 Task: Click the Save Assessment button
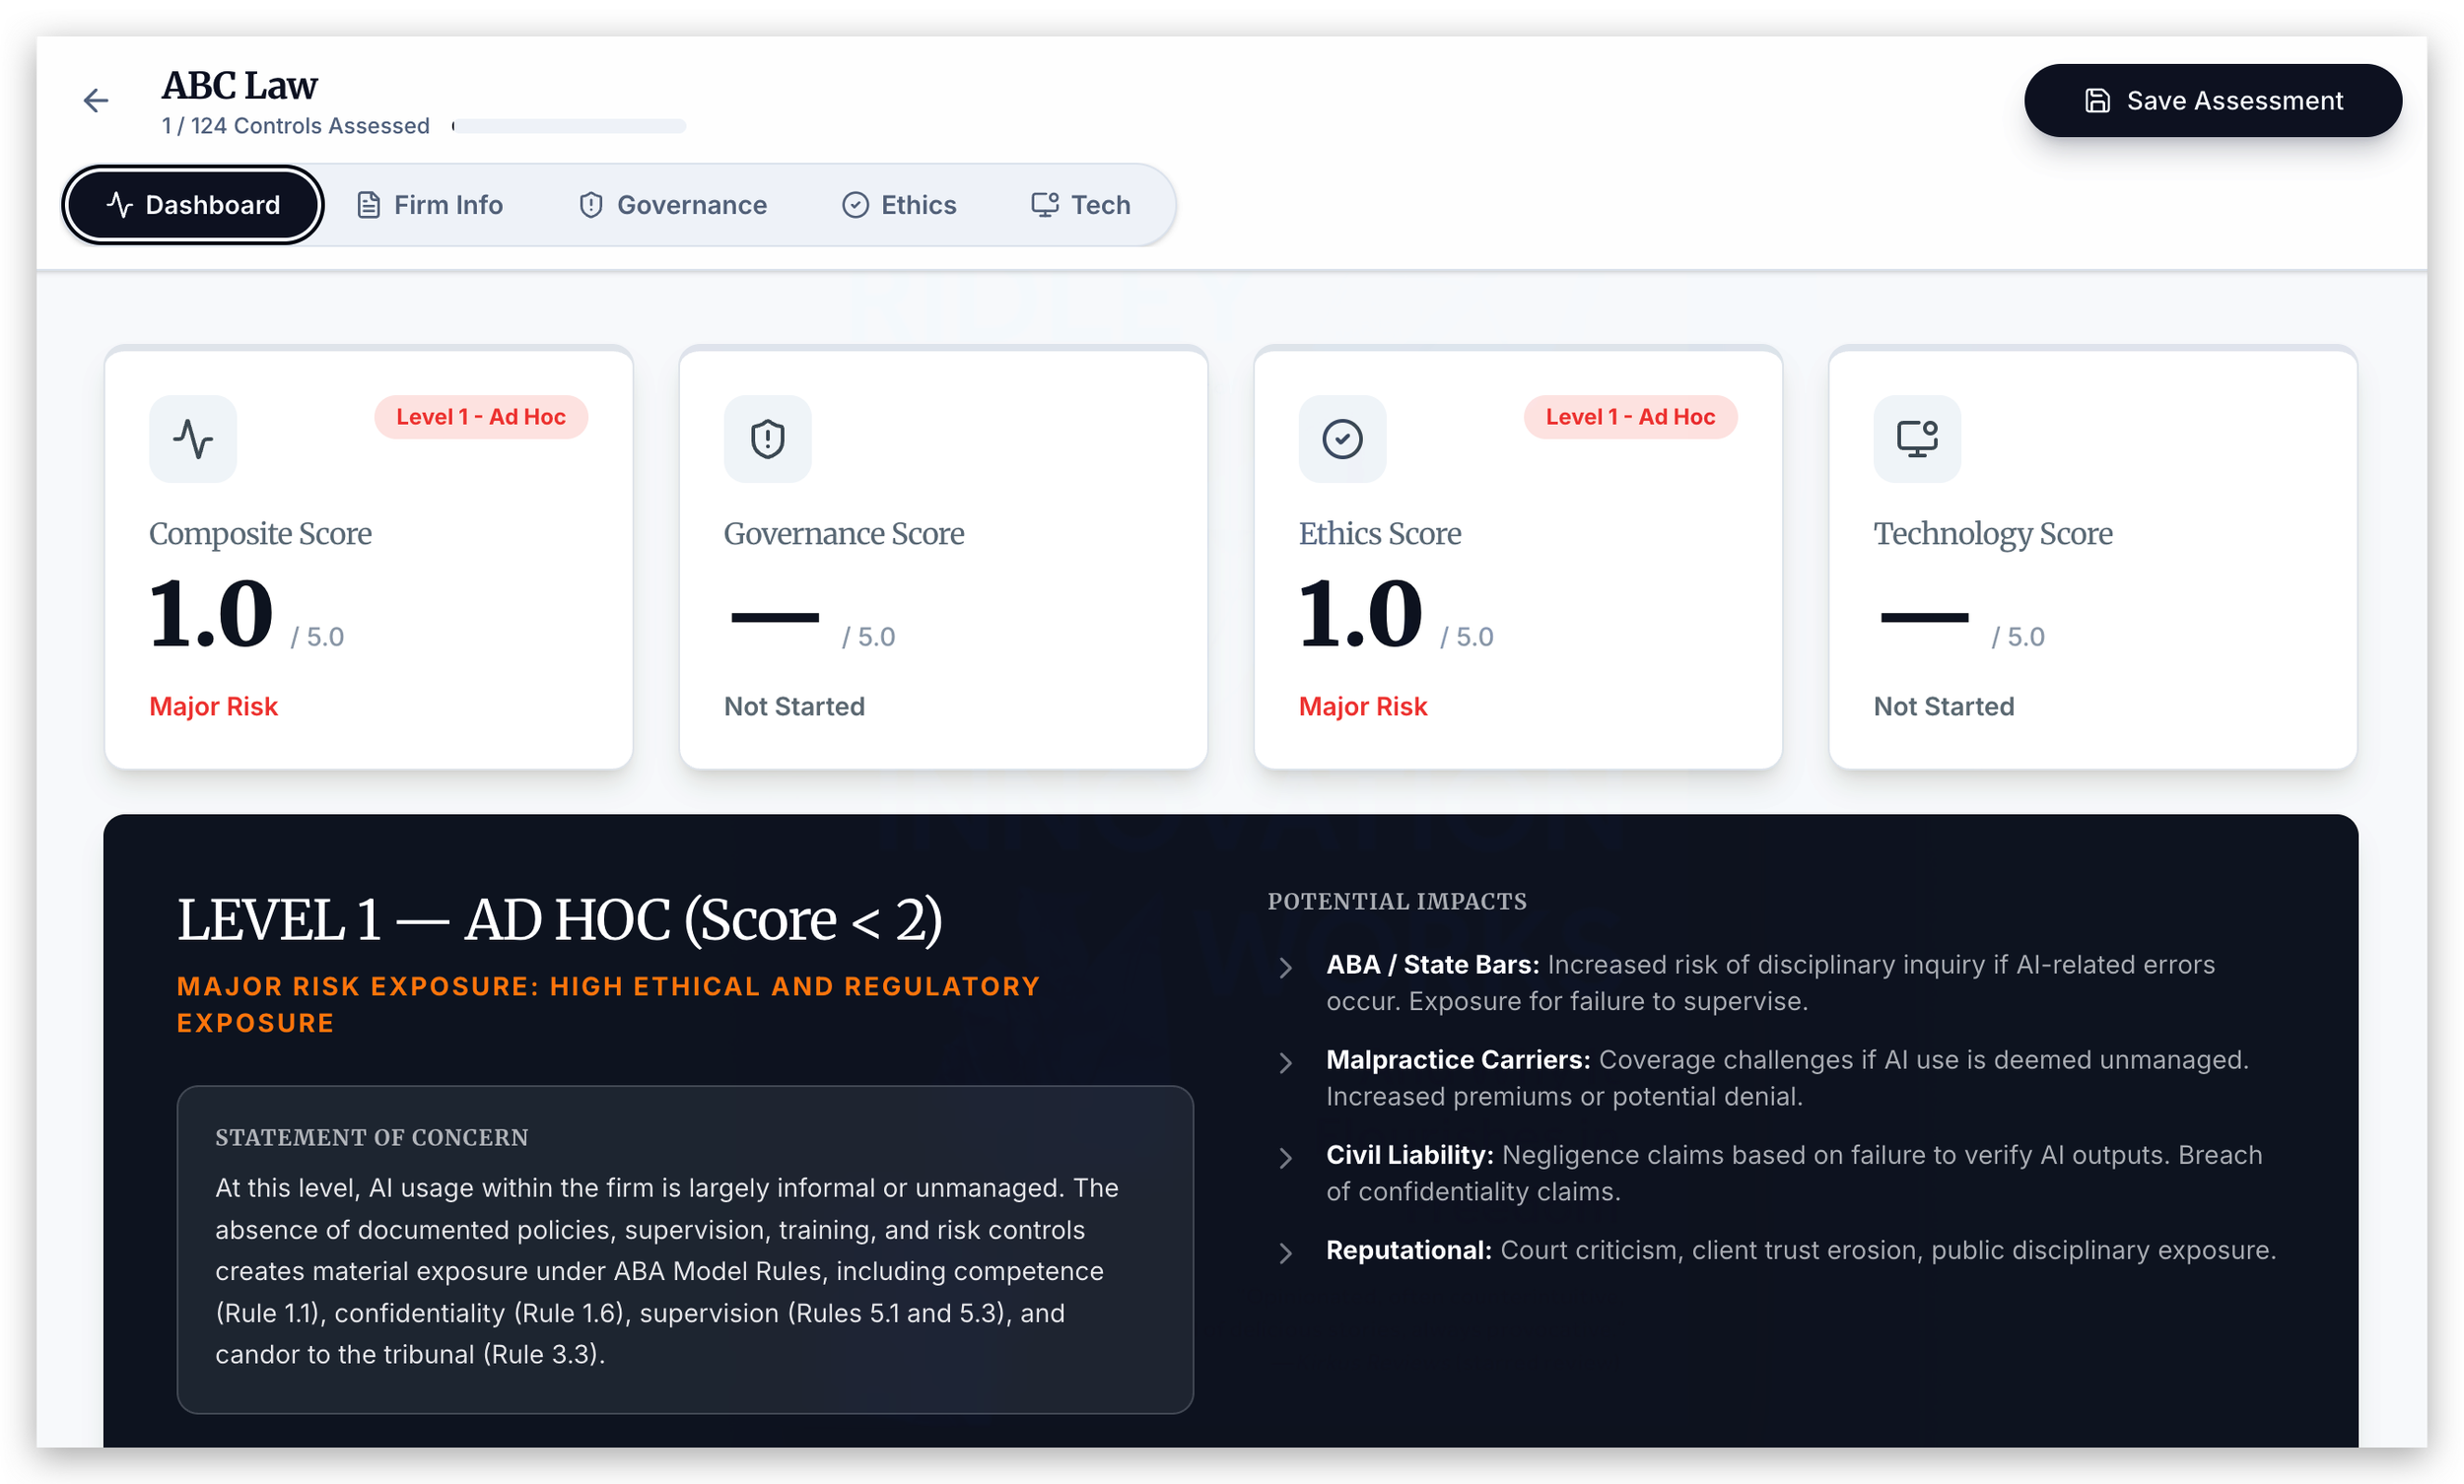[2212, 101]
